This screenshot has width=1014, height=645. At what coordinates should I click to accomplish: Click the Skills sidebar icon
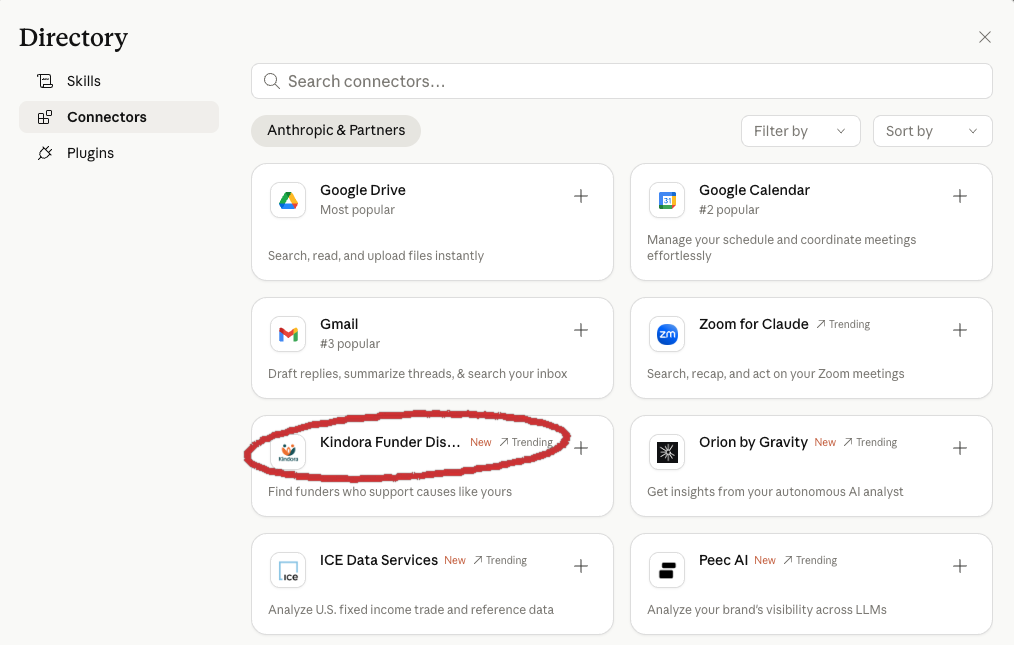[45, 81]
